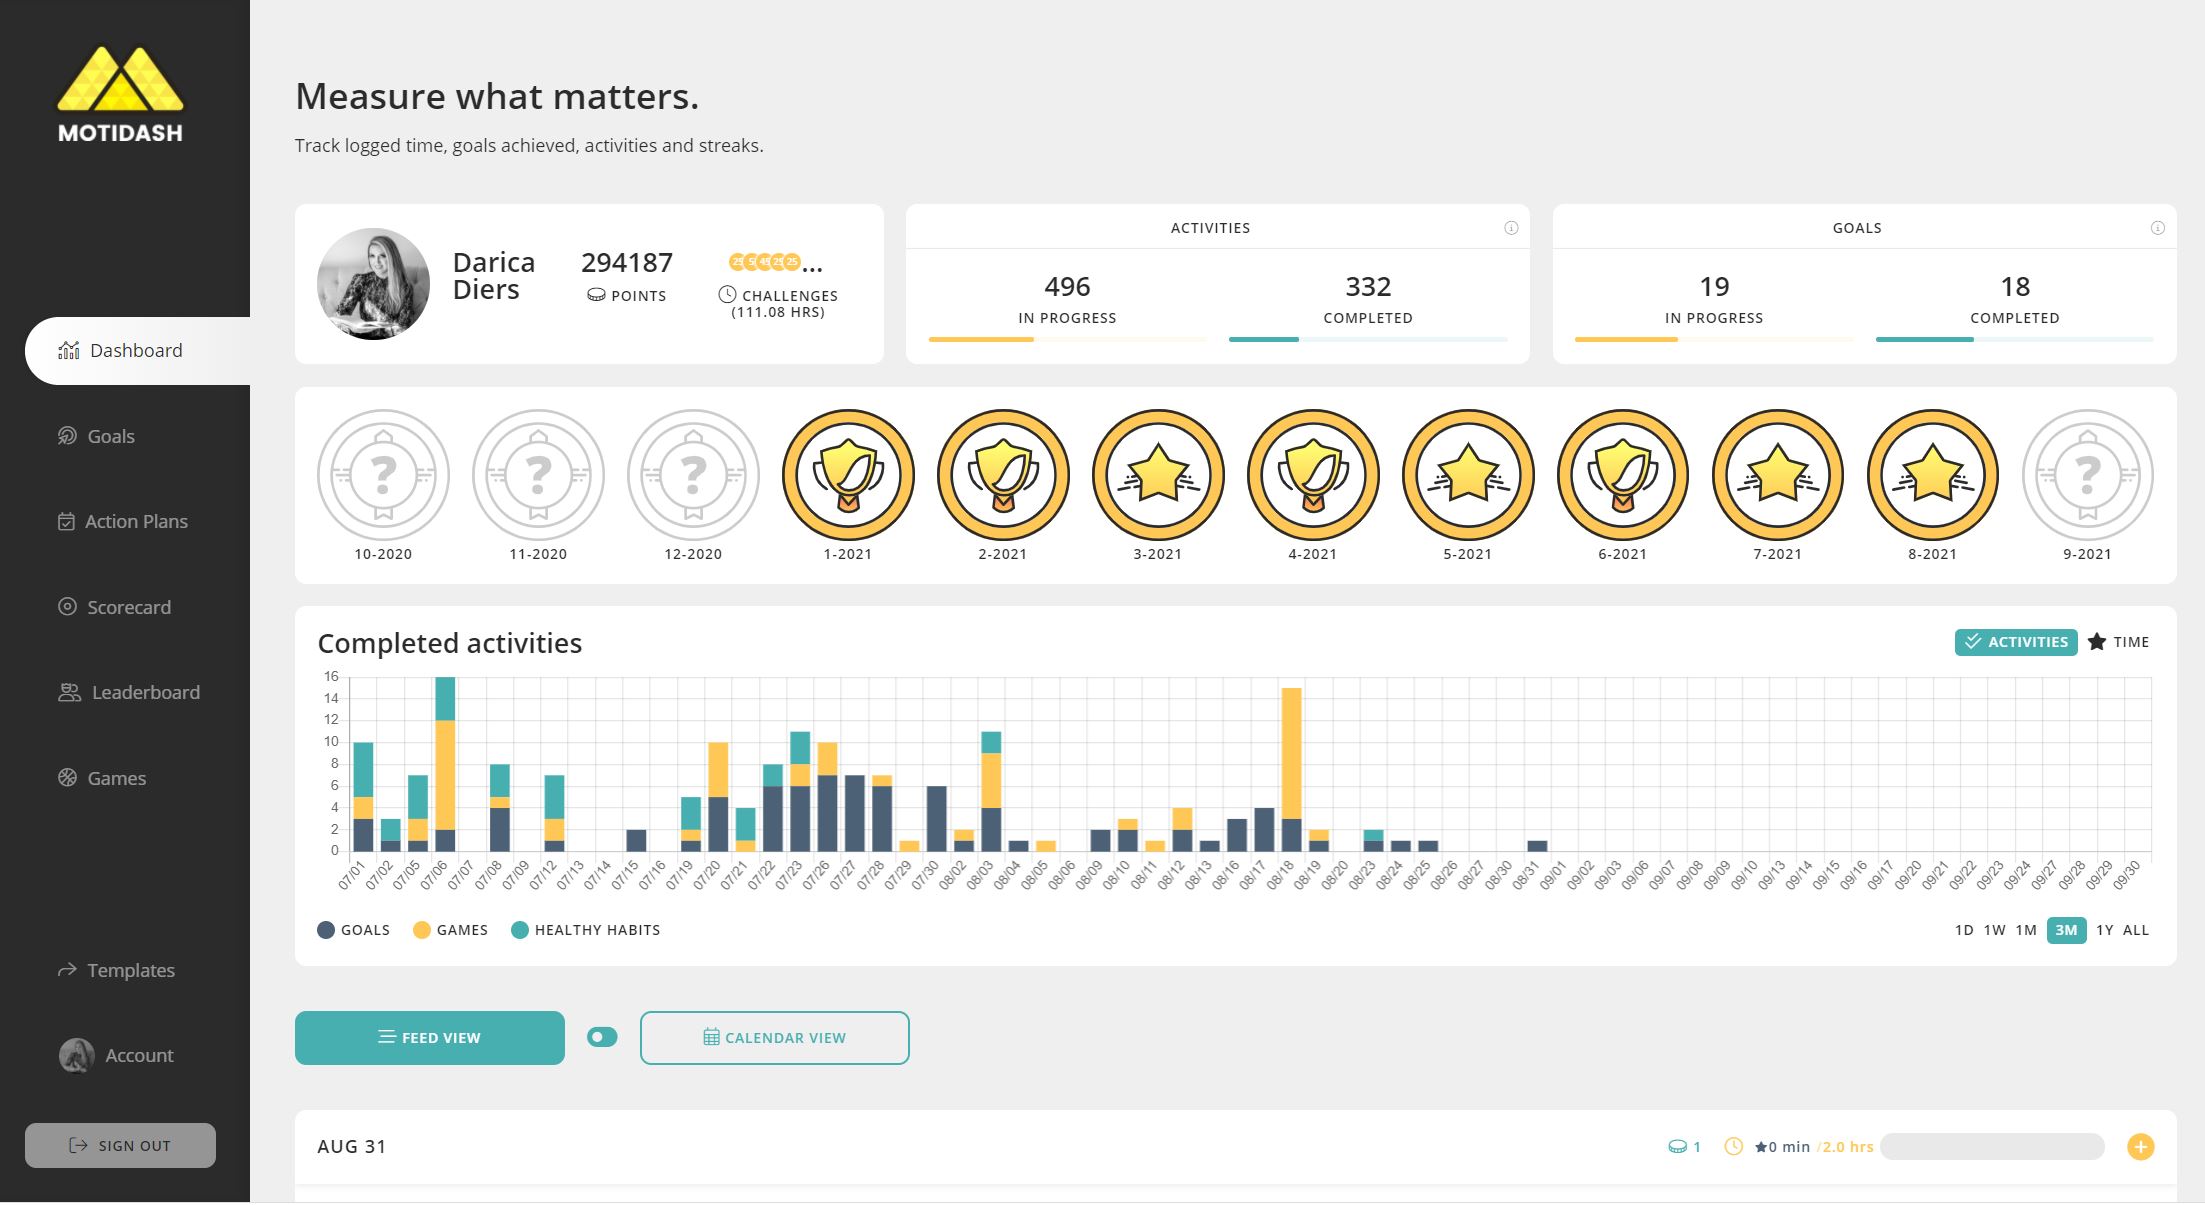Click the Sign Out button
Viewport: 2205px width, 1205px height.
click(x=120, y=1145)
